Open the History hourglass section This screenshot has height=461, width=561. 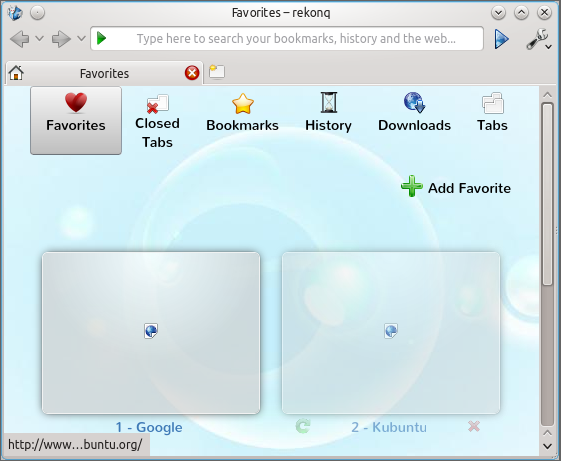[x=328, y=112]
